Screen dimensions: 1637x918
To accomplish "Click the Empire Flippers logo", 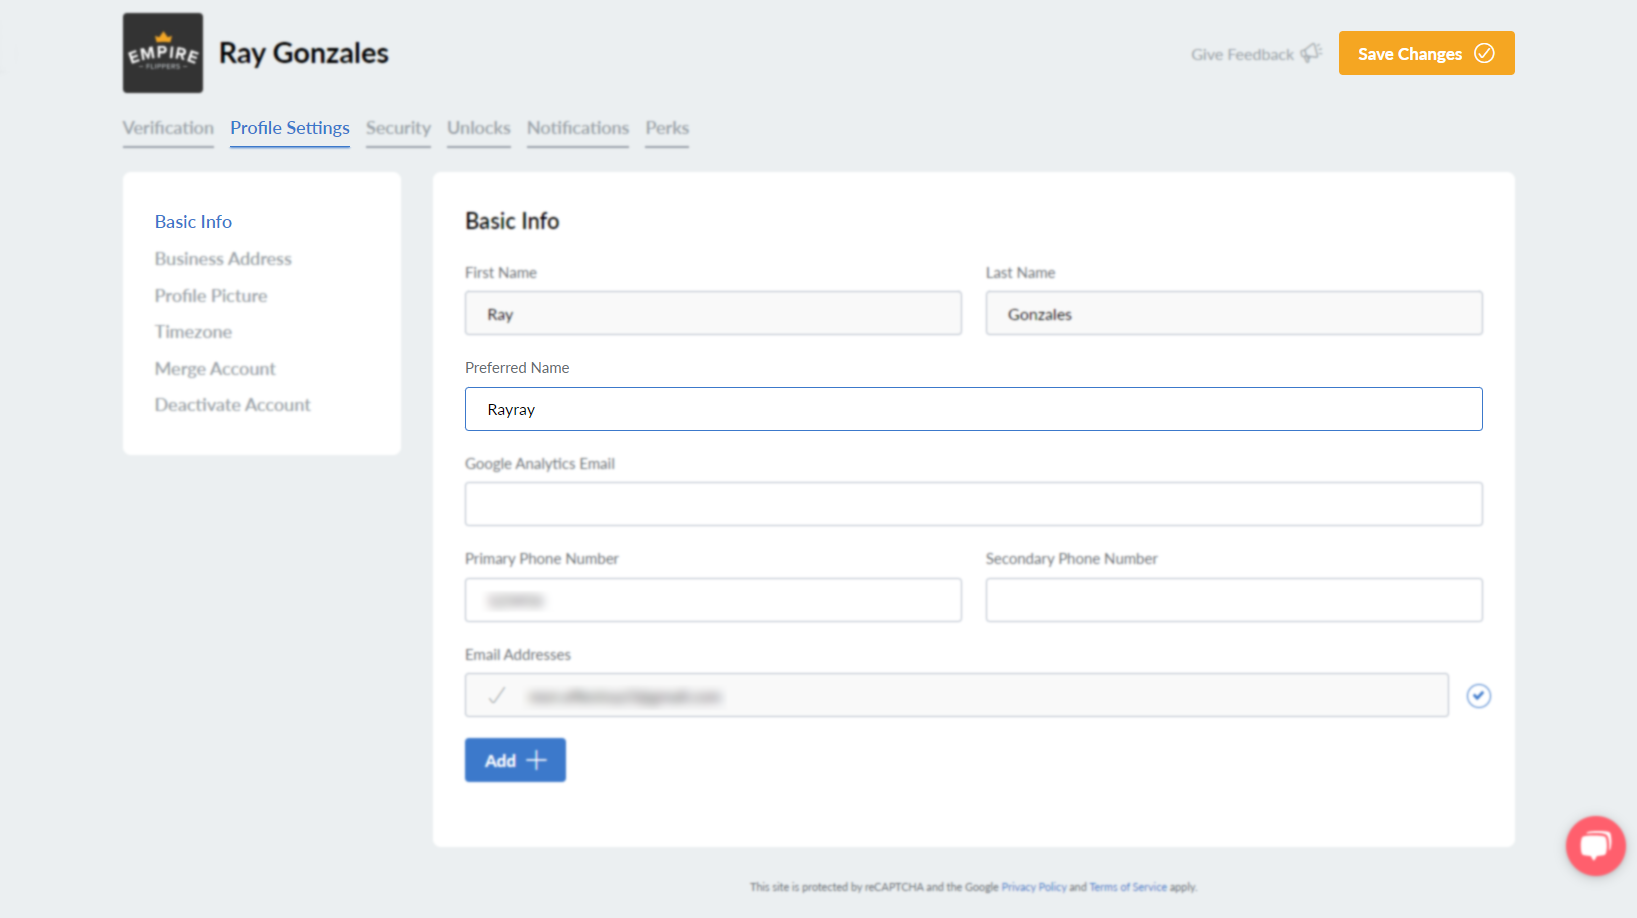I will pos(163,53).
